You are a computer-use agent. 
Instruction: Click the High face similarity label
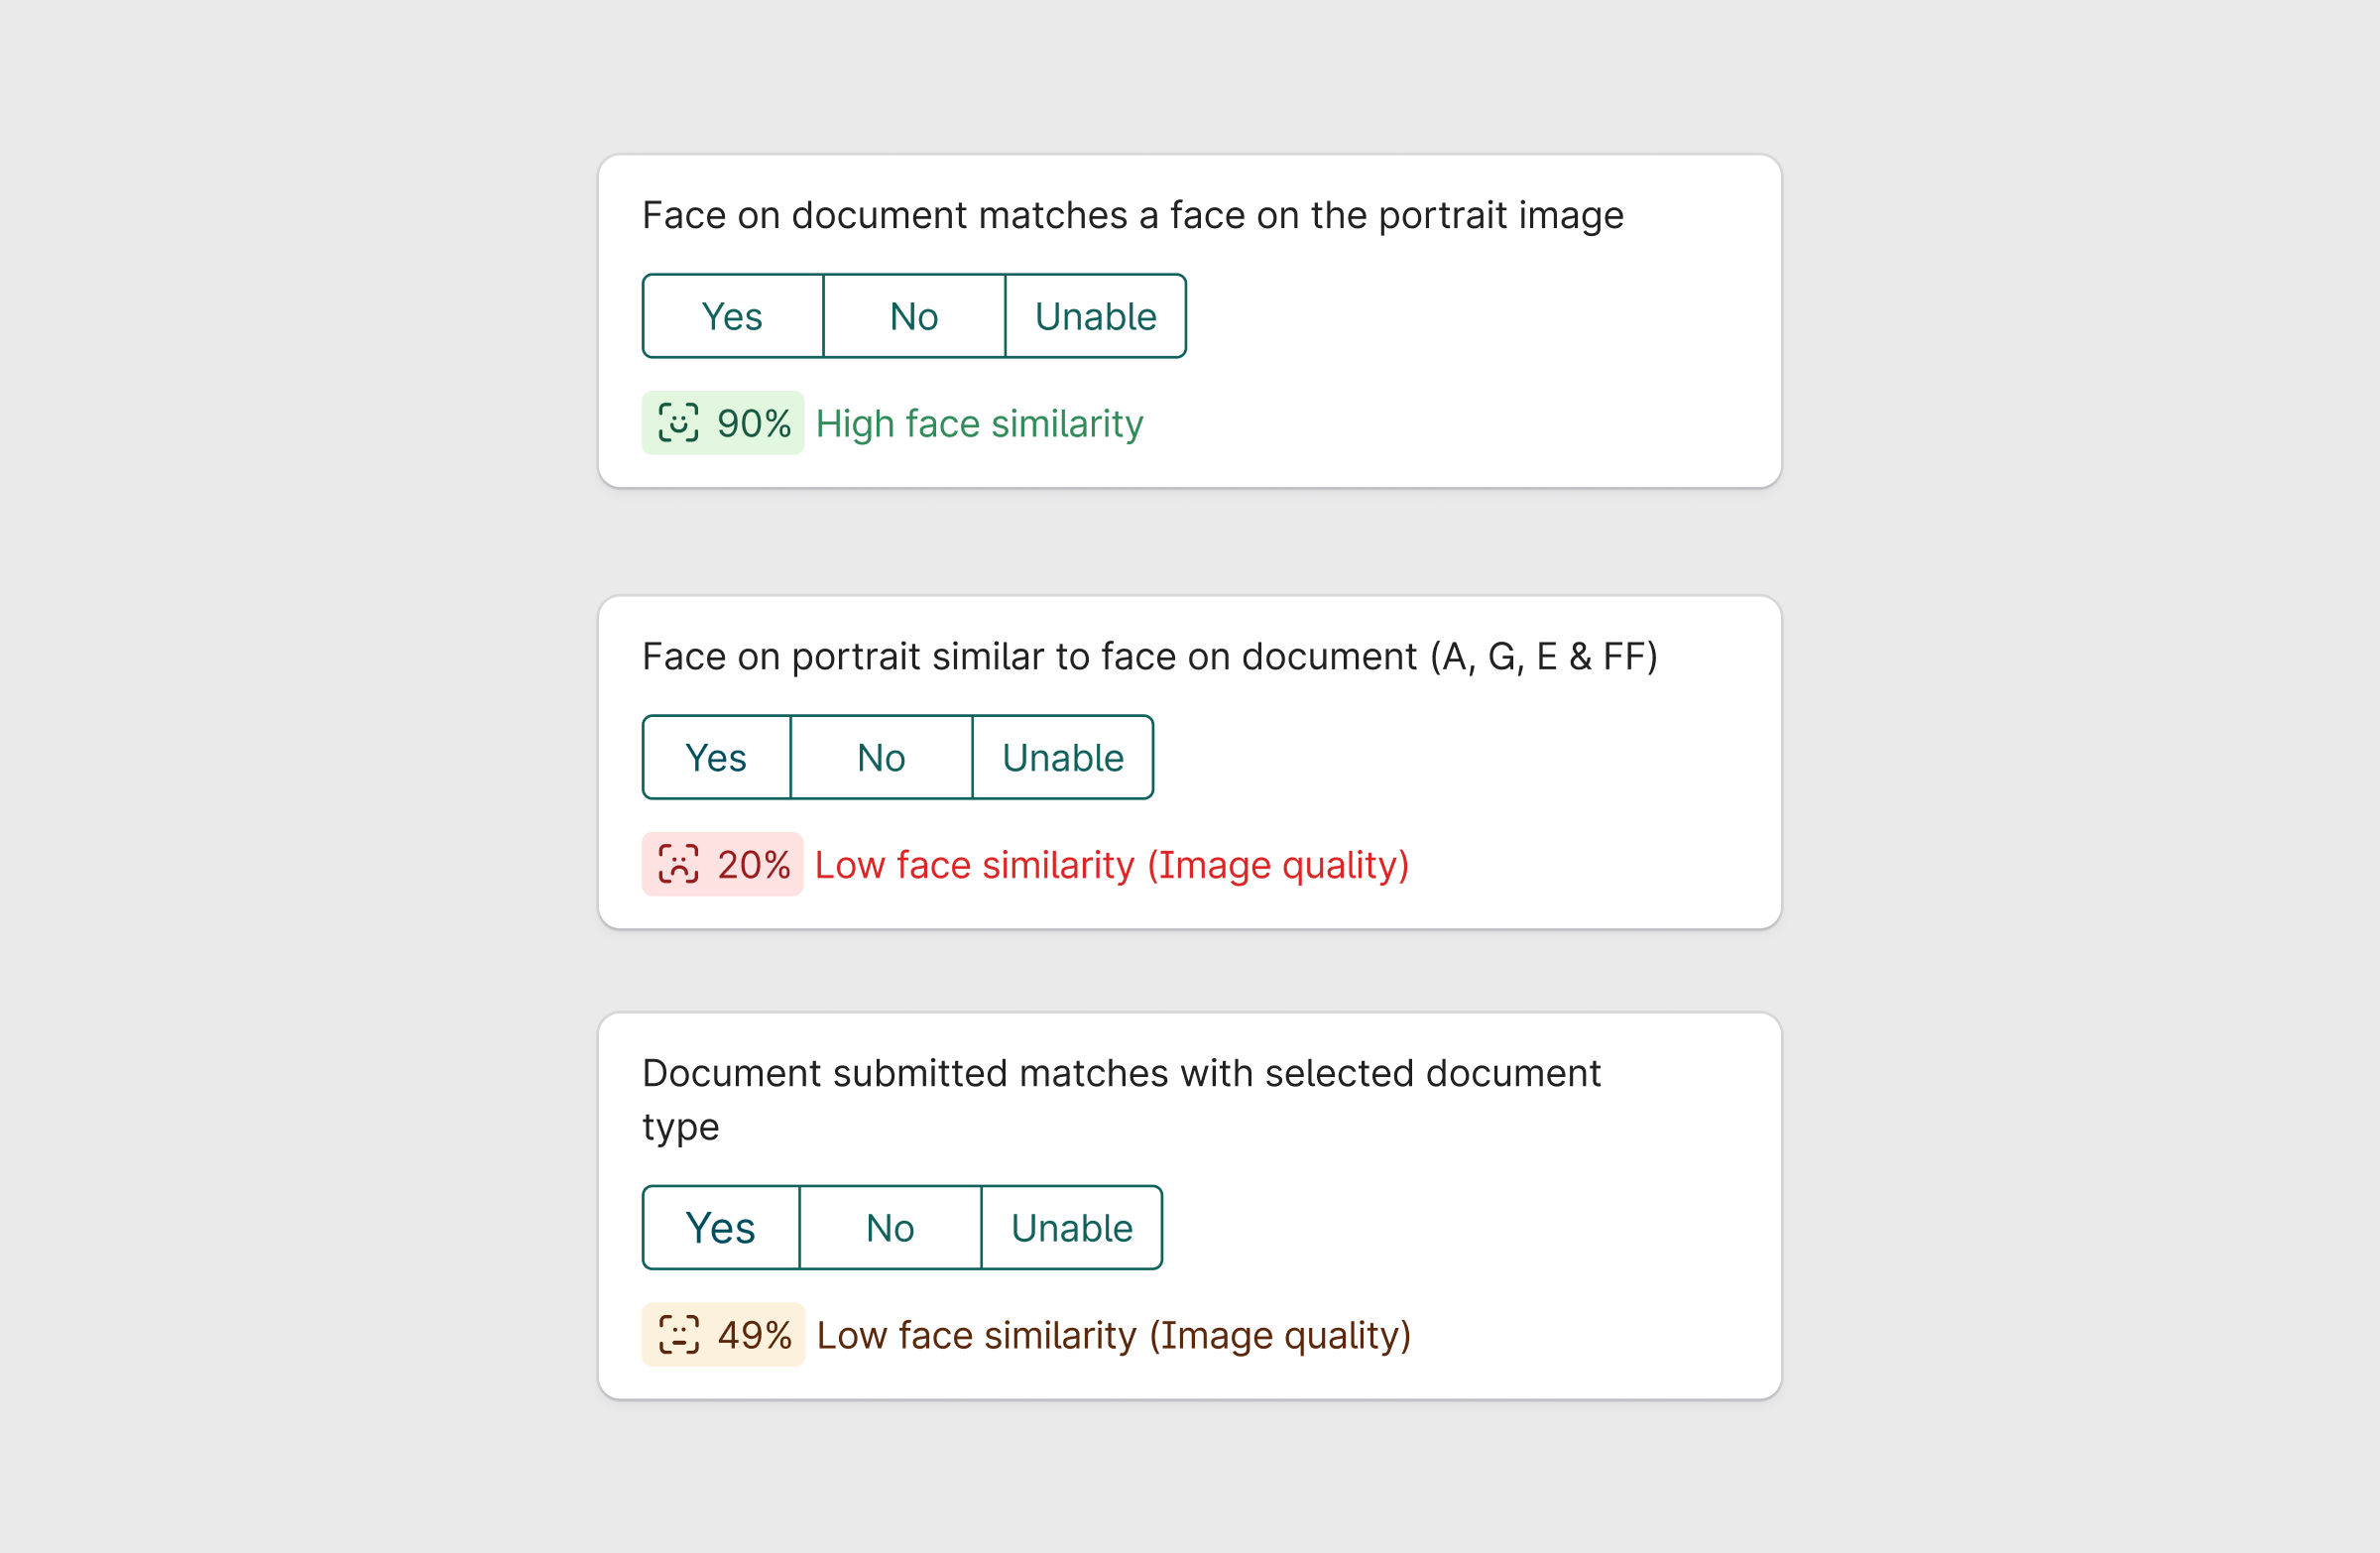pos(979,423)
